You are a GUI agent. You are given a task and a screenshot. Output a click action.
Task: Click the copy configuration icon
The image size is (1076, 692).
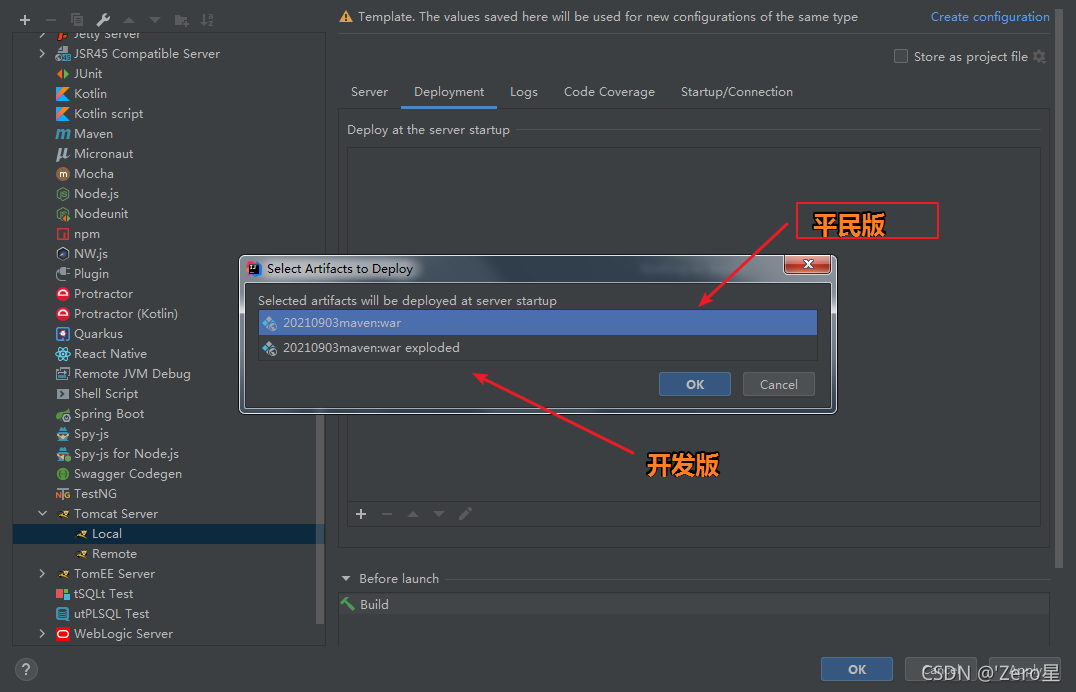point(77,20)
